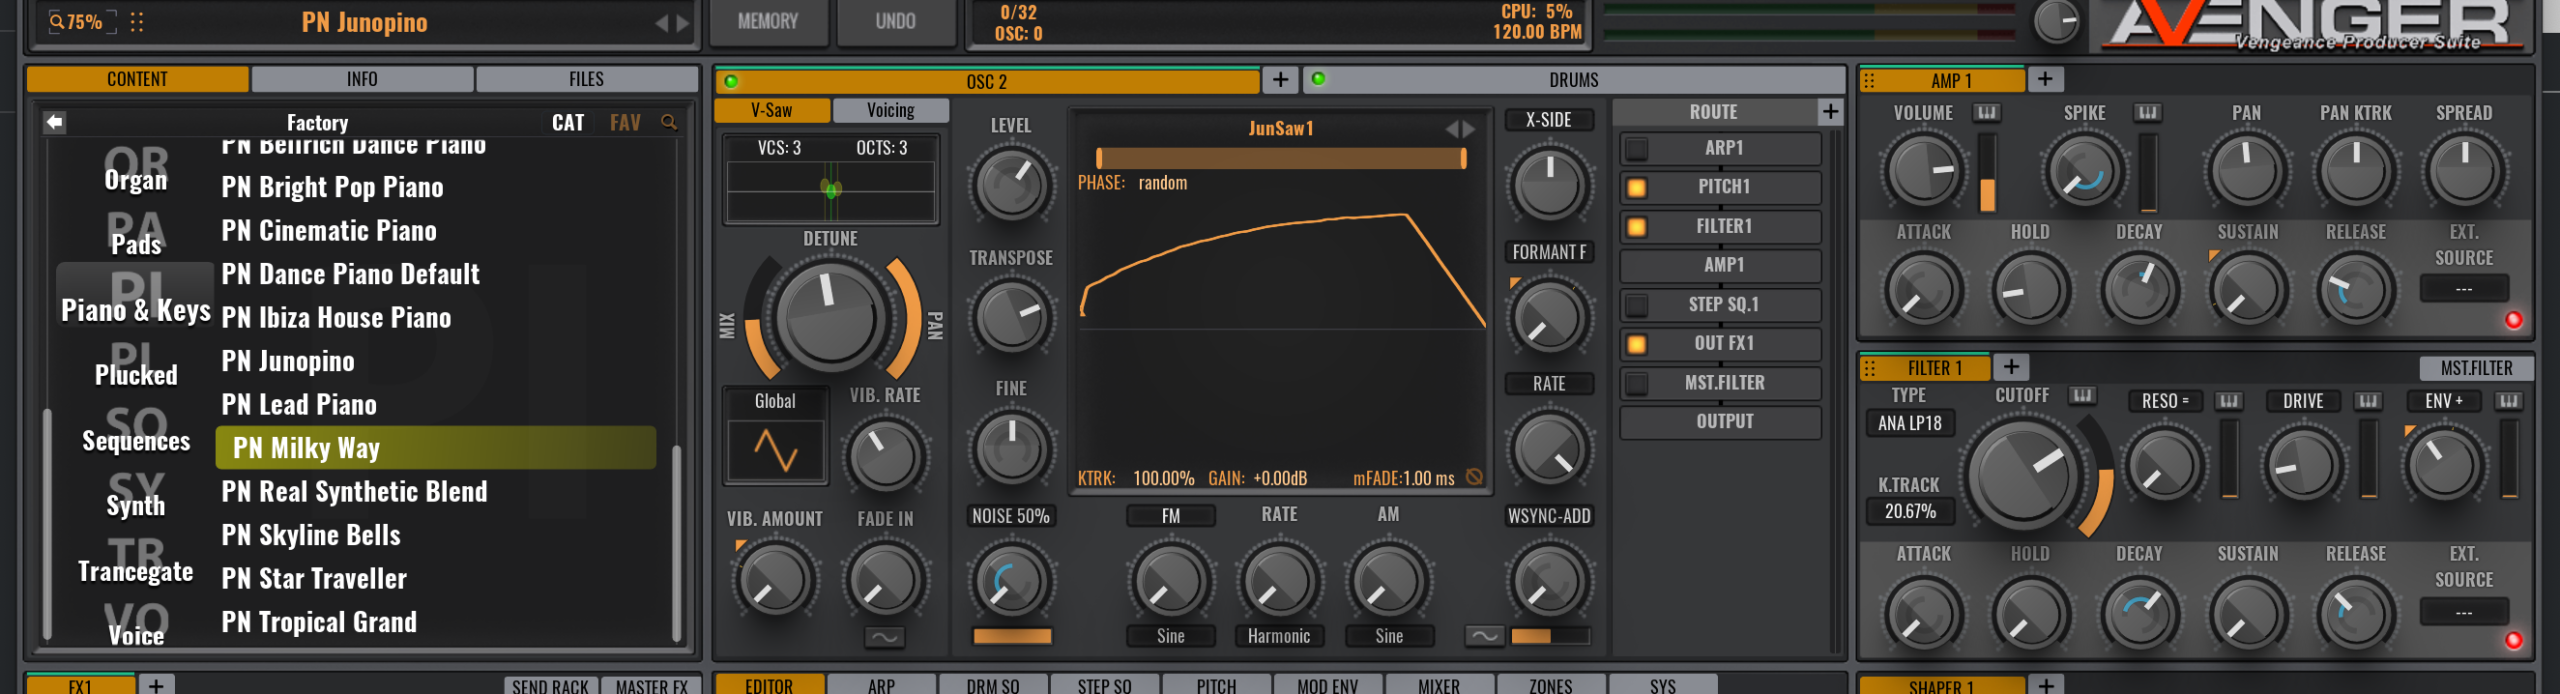The height and width of the screenshot is (694, 2560).
Task: Select PN Tropical Grand preset
Action: click(319, 622)
